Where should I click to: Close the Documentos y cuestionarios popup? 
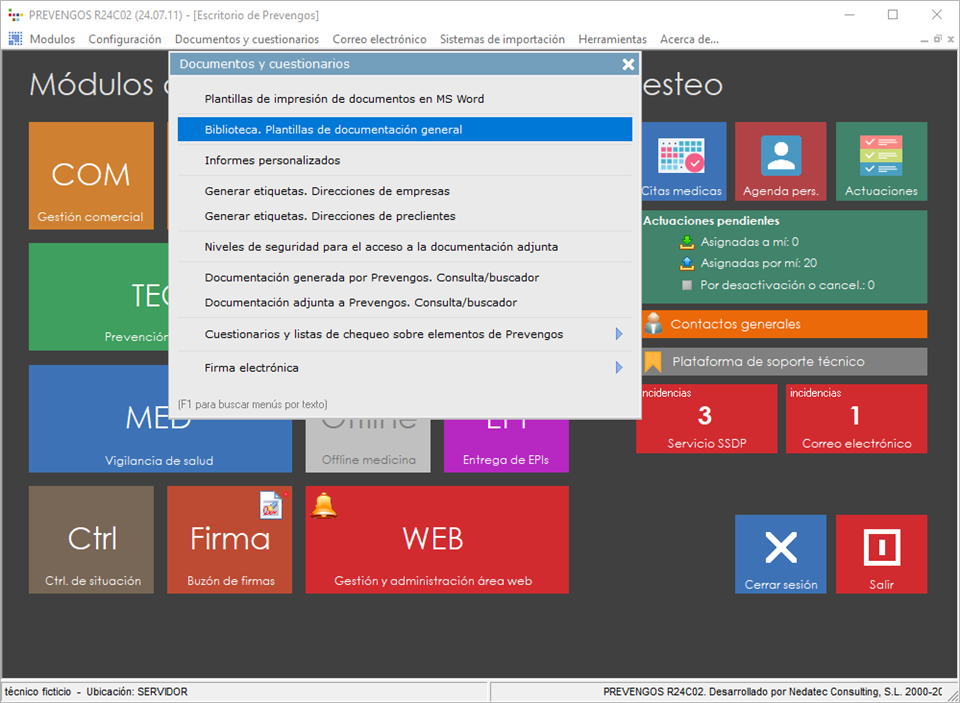[x=628, y=64]
